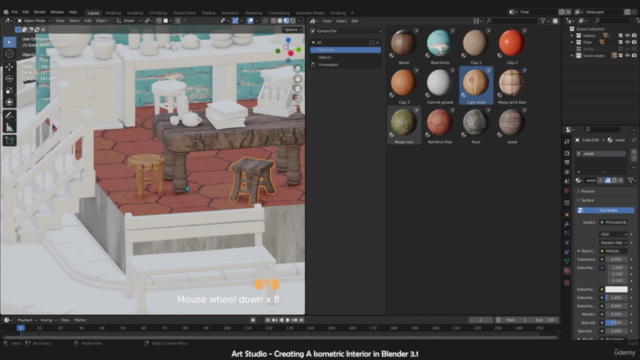The height and width of the screenshot is (360, 640).
Task: Open the Principled BSDF surface shader button
Action: (x=613, y=222)
